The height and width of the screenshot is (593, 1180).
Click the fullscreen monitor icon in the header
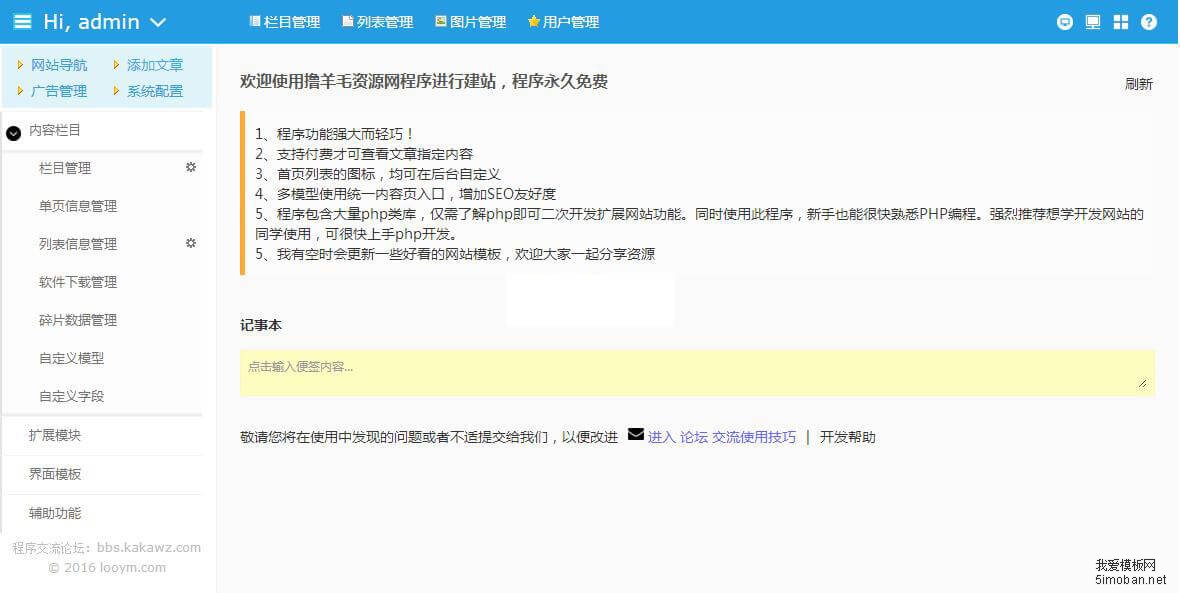coord(1092,21)
